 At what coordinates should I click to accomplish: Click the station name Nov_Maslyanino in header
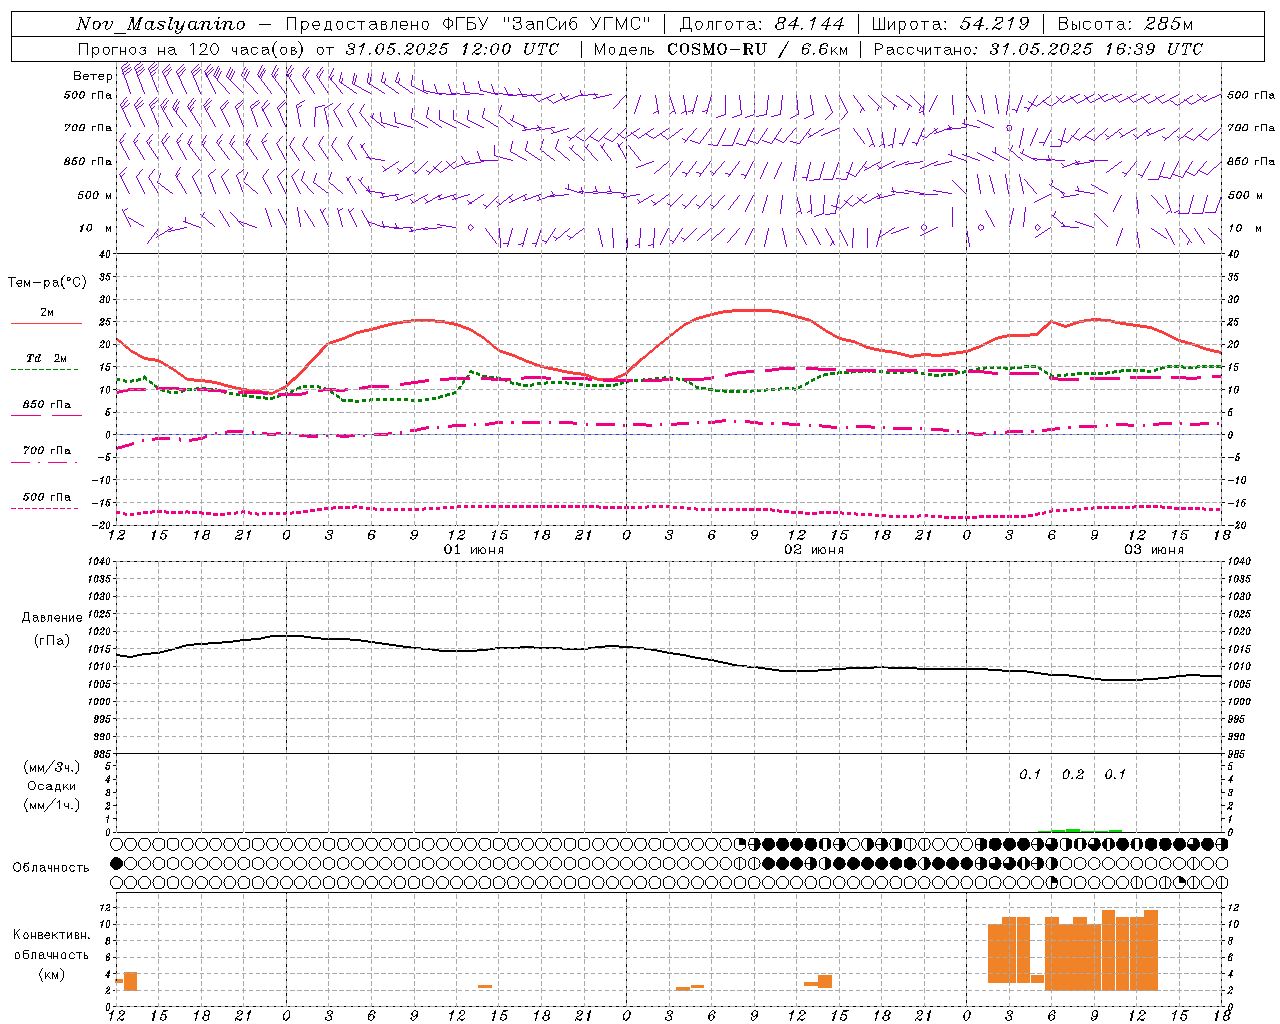coord(161,24)
